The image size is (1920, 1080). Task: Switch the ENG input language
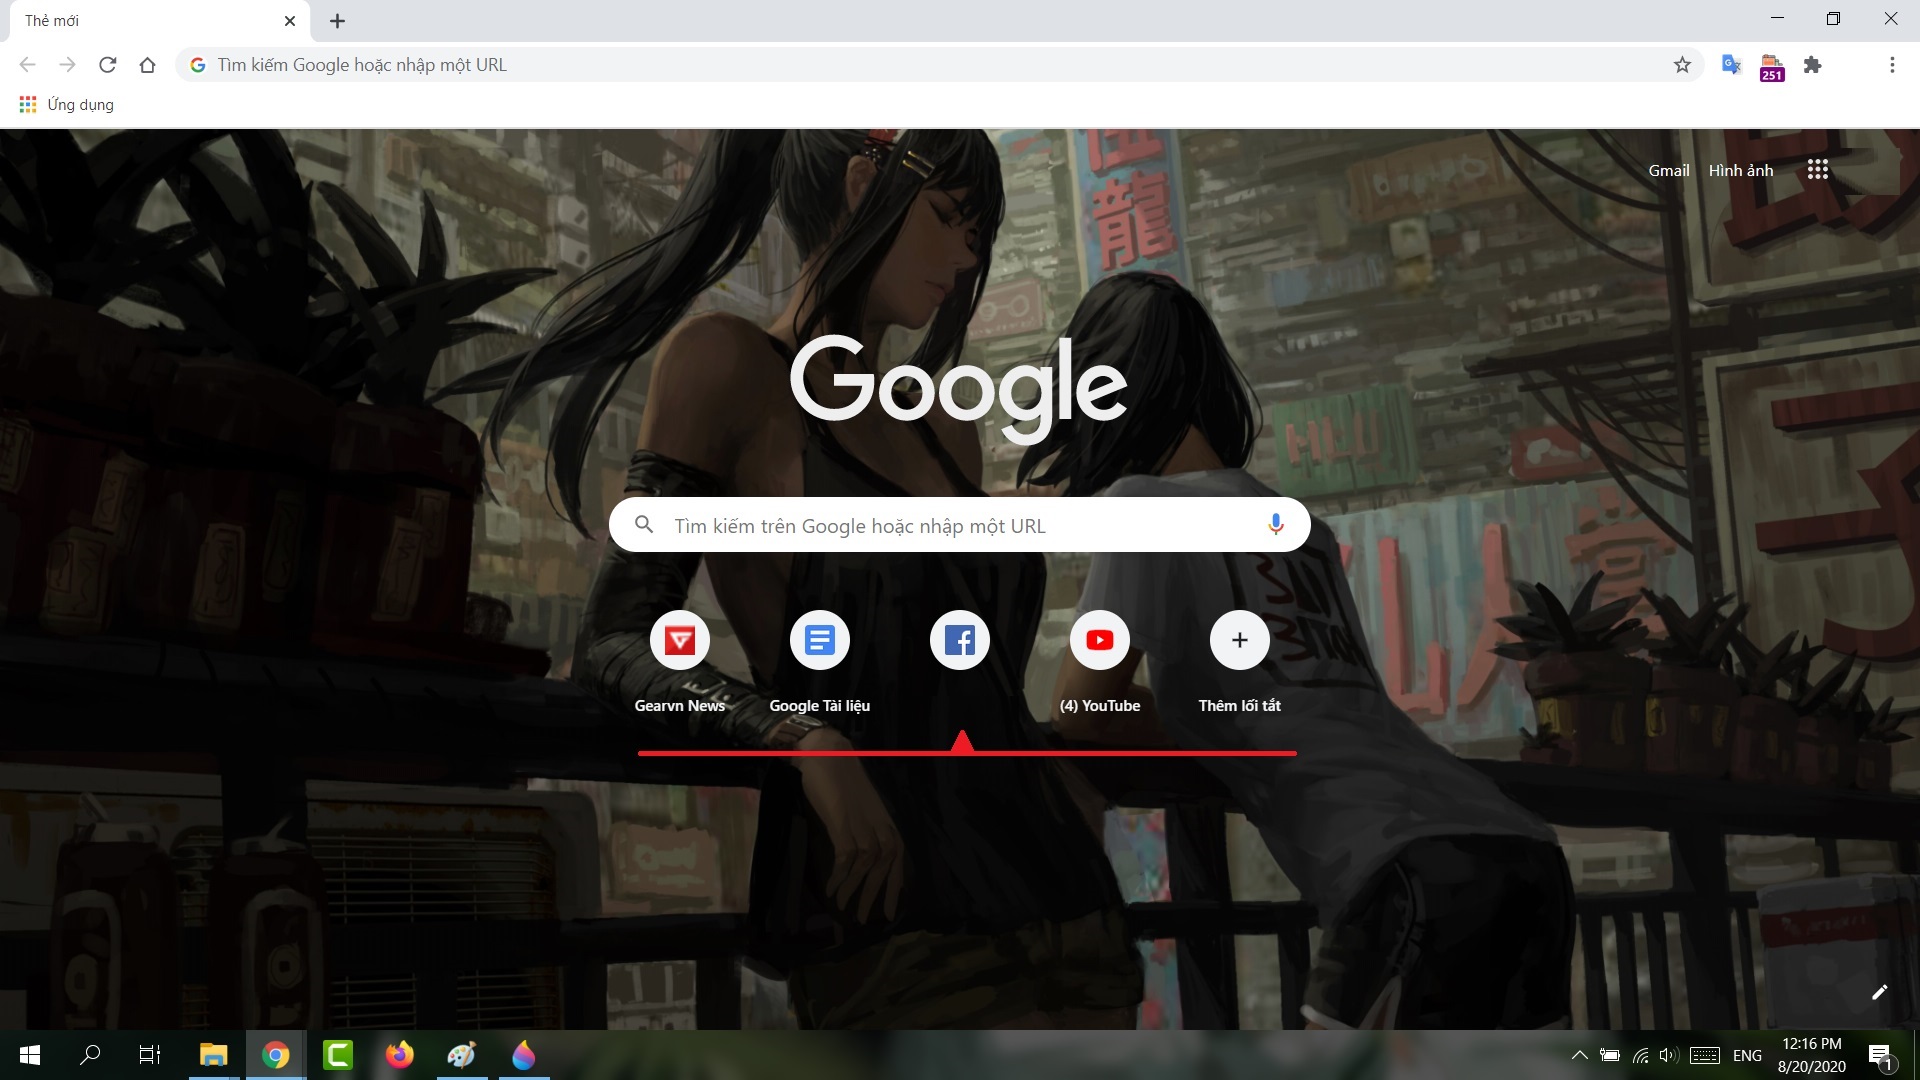(1747, 1055)
